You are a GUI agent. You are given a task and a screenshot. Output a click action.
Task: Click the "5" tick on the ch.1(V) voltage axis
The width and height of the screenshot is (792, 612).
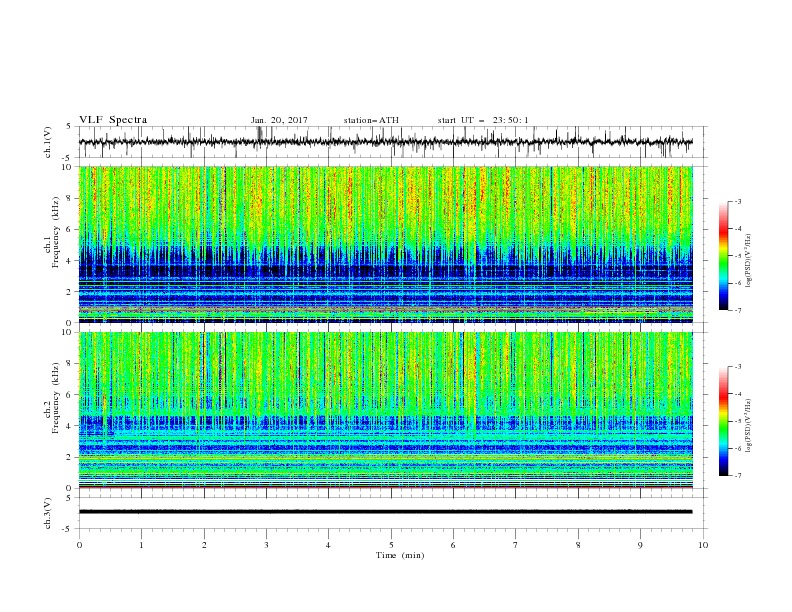(69, 127)
